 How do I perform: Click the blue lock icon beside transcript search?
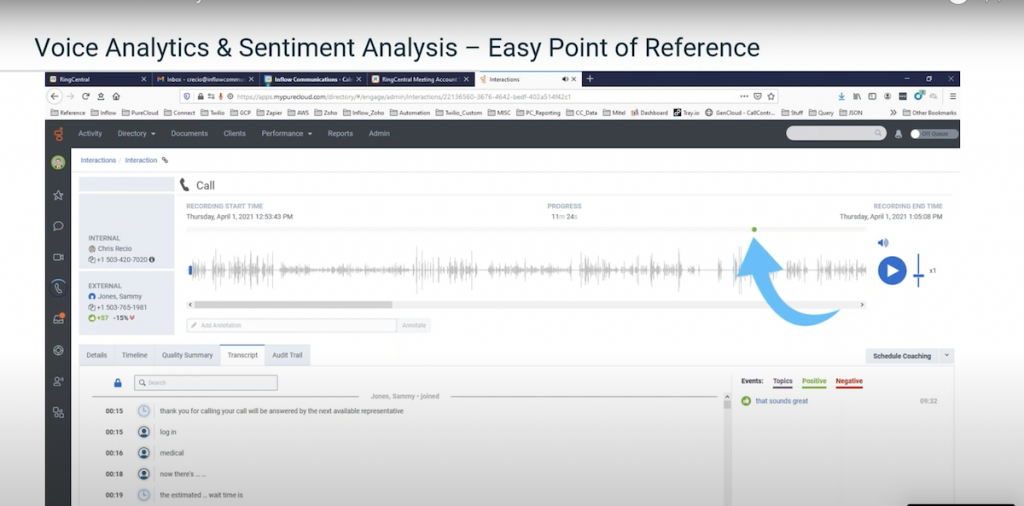coord(118,383)
